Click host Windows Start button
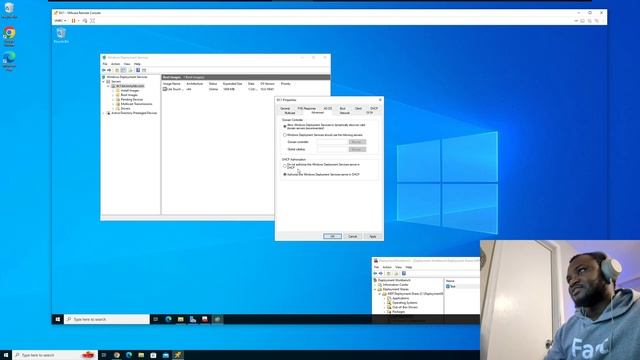Screen dimensions: 640x360 [6, 355]
